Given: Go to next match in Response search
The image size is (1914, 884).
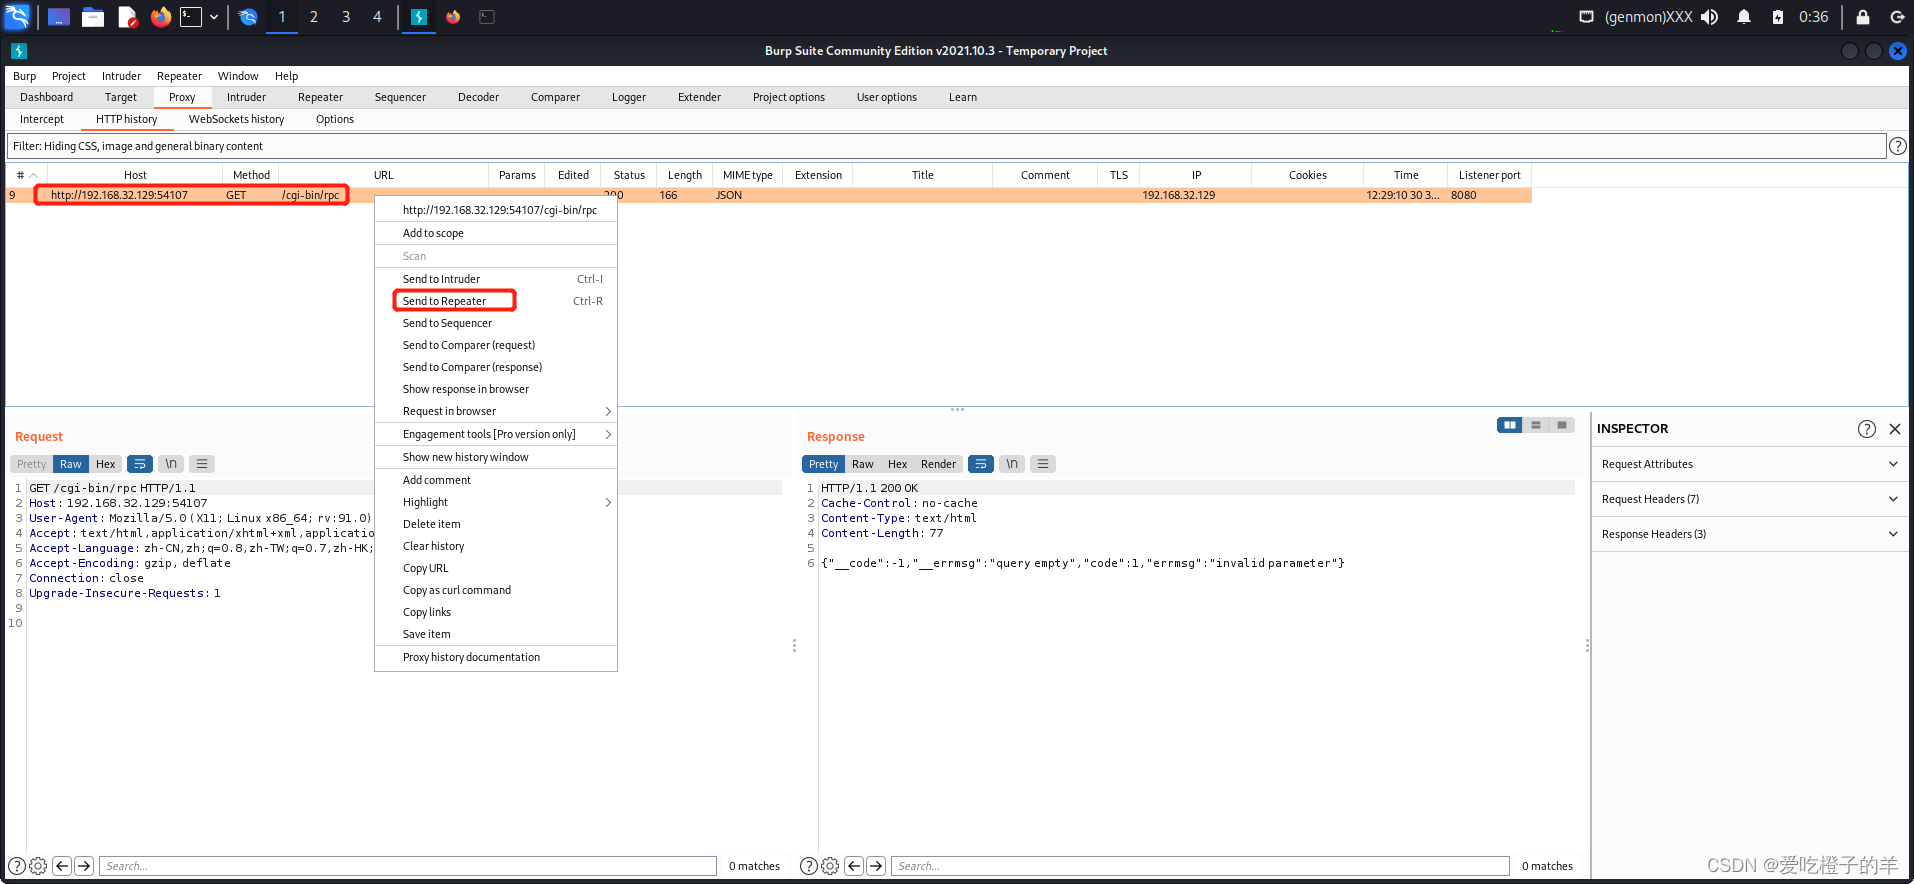Looking at the screenshot, I should [x=876, y=866].
